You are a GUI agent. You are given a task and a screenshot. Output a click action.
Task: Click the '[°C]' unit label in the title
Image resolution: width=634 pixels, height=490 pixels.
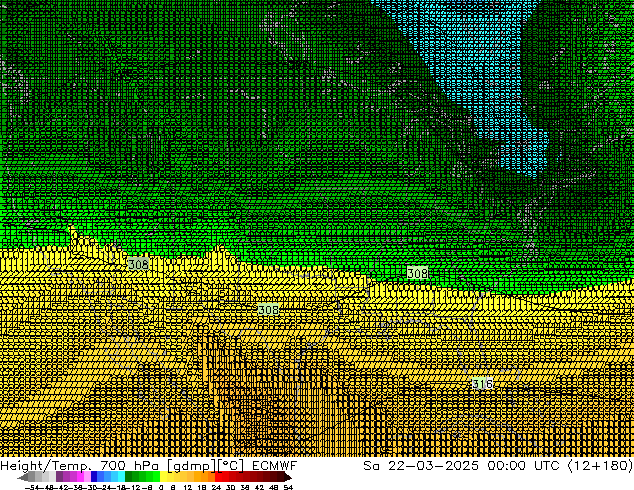[231, 466]
